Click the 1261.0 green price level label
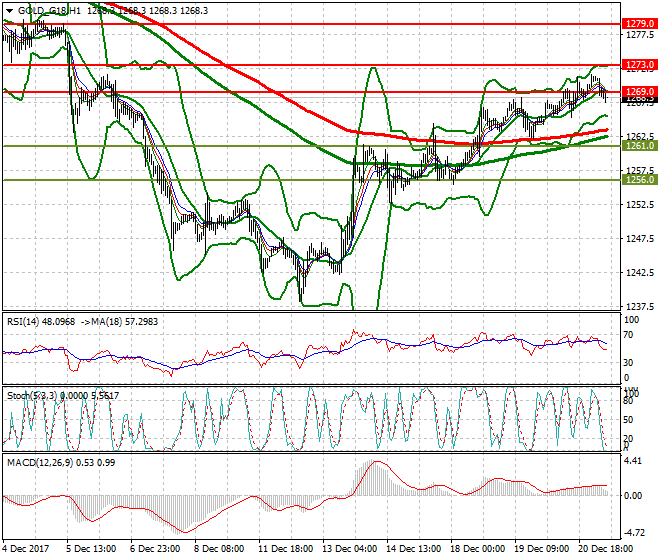 (x=640, y=146)
